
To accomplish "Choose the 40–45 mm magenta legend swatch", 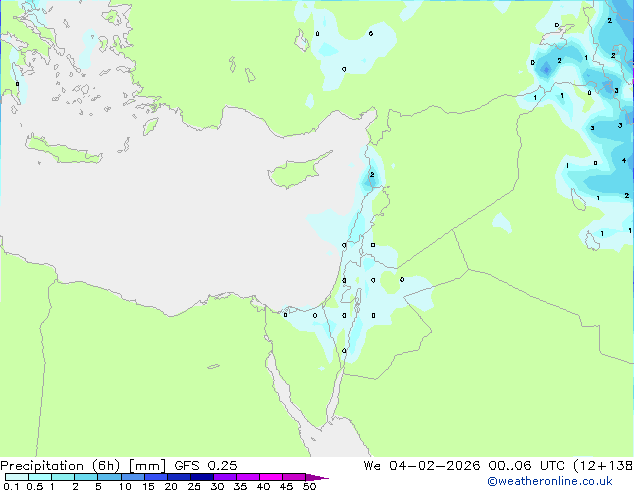I will point(271,477).
